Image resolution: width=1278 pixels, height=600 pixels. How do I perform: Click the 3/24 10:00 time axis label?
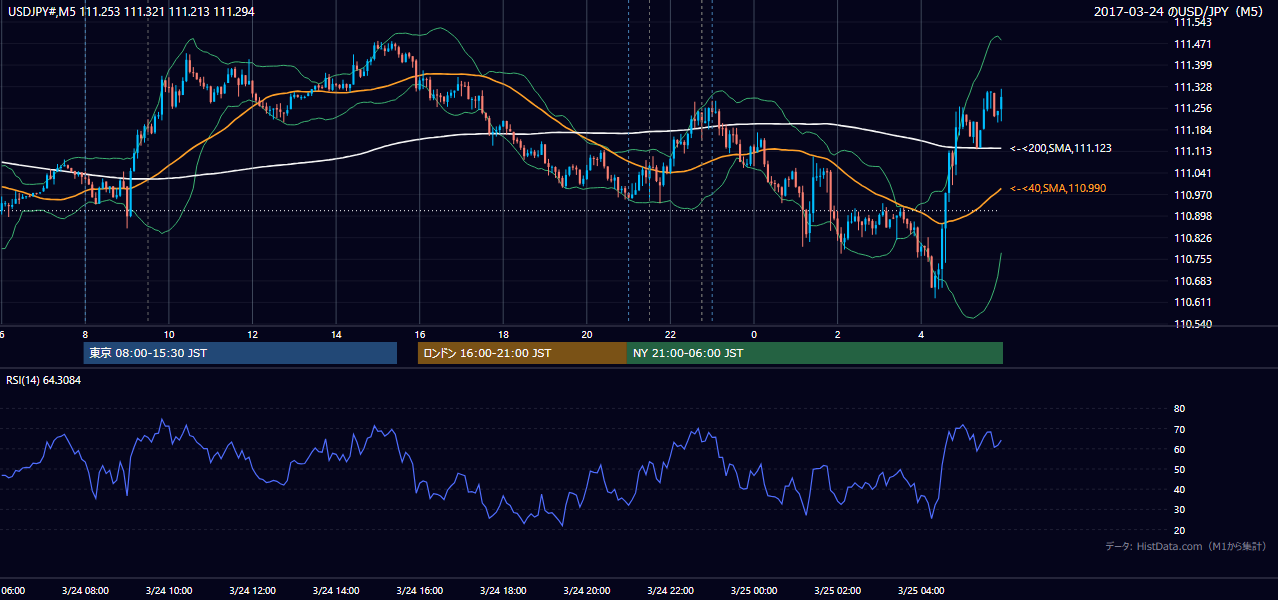click(169, 590)
